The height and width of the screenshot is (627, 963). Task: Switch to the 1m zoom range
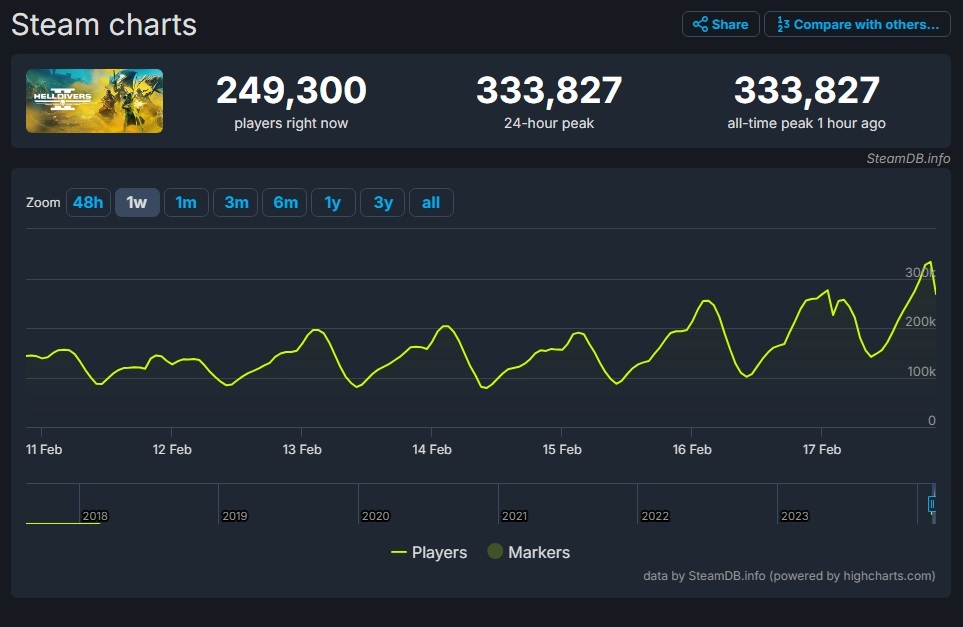tap(186, 202)
